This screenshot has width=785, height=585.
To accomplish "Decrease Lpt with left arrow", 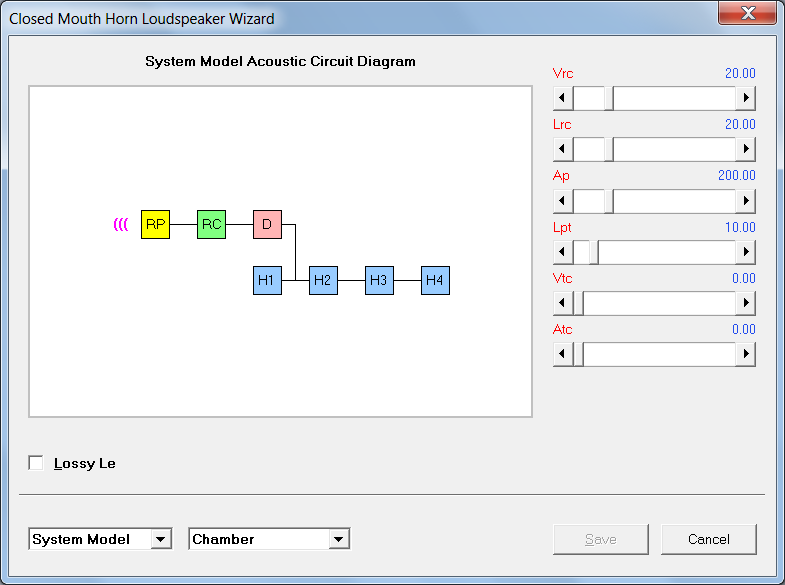I will [563, 252].
